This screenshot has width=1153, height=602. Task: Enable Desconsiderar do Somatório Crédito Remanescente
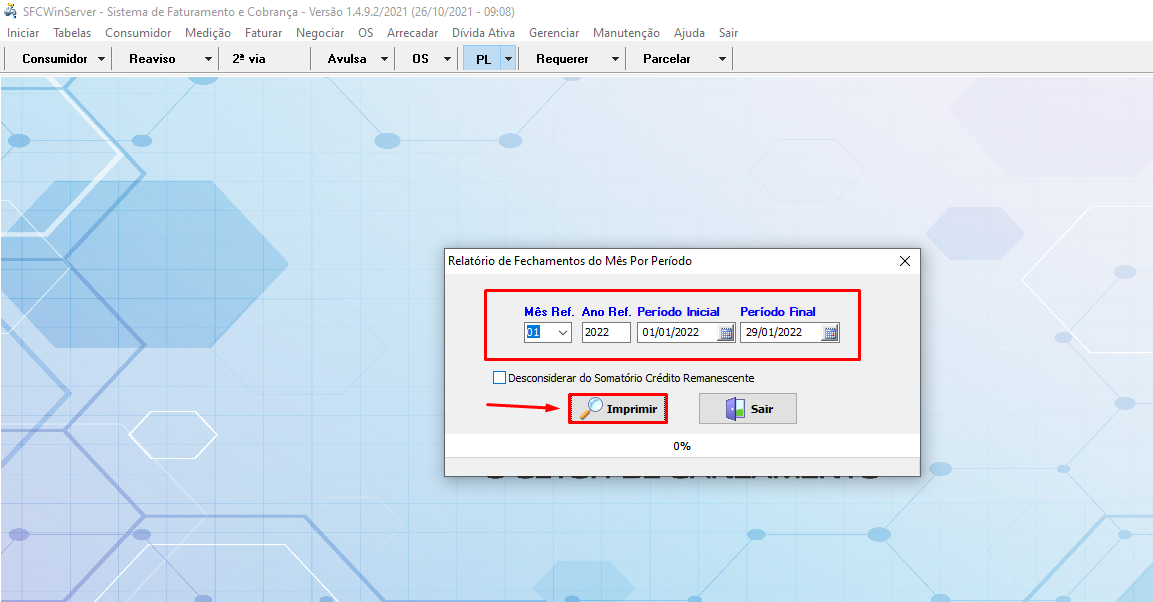[500, 378]
